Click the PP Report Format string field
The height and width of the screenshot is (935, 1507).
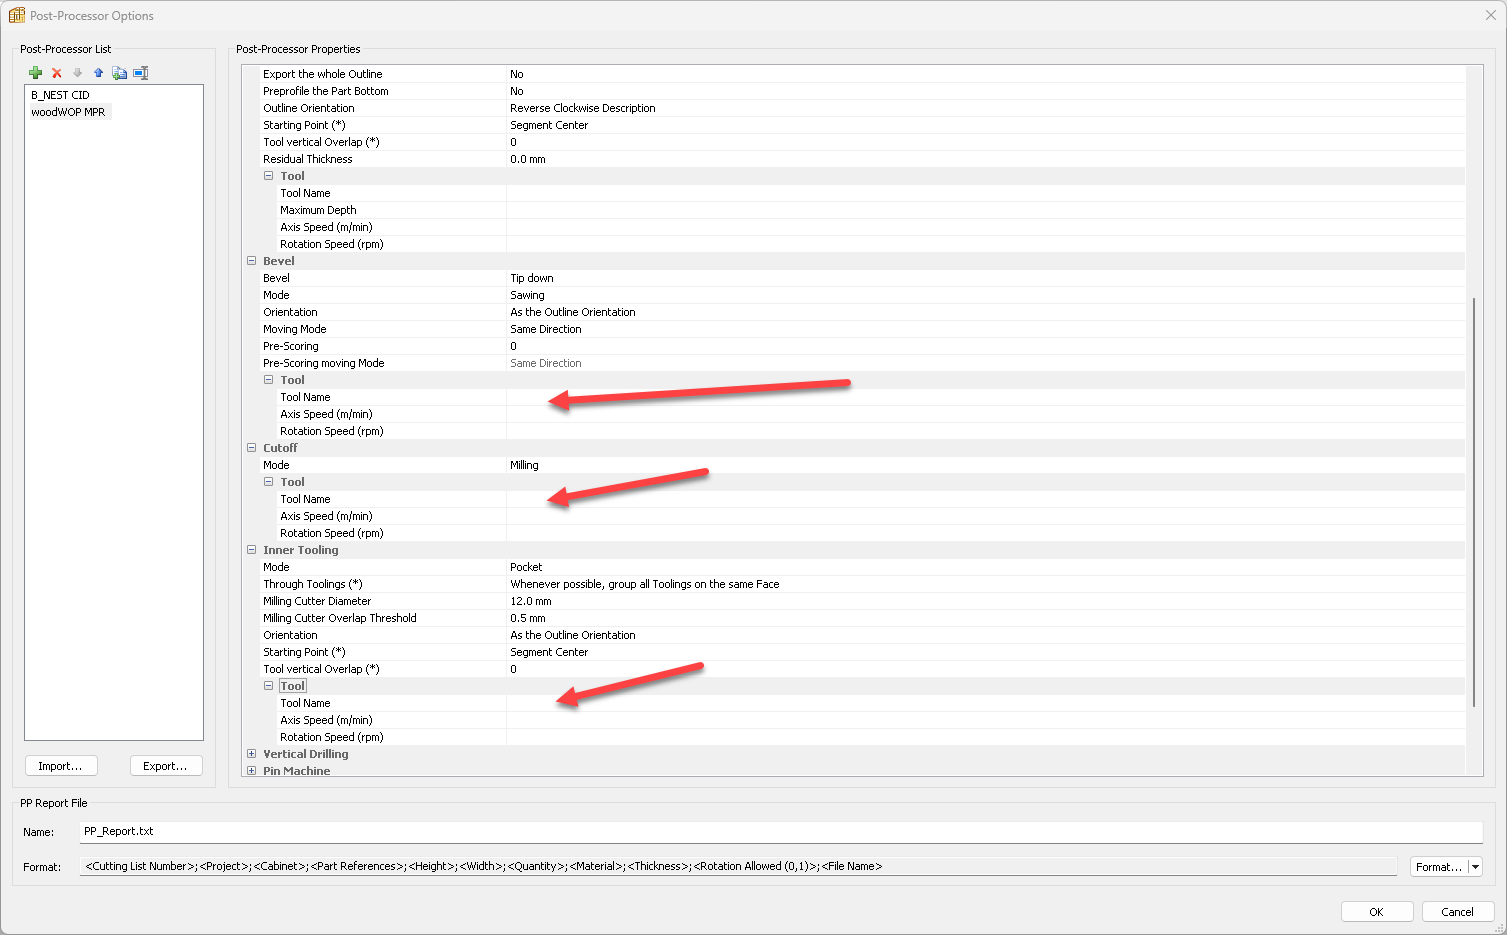coord(738,867)
